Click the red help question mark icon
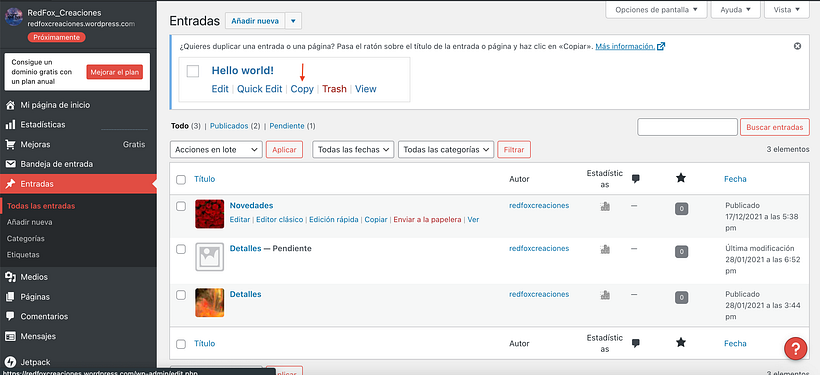 click(x=795, y=348)
